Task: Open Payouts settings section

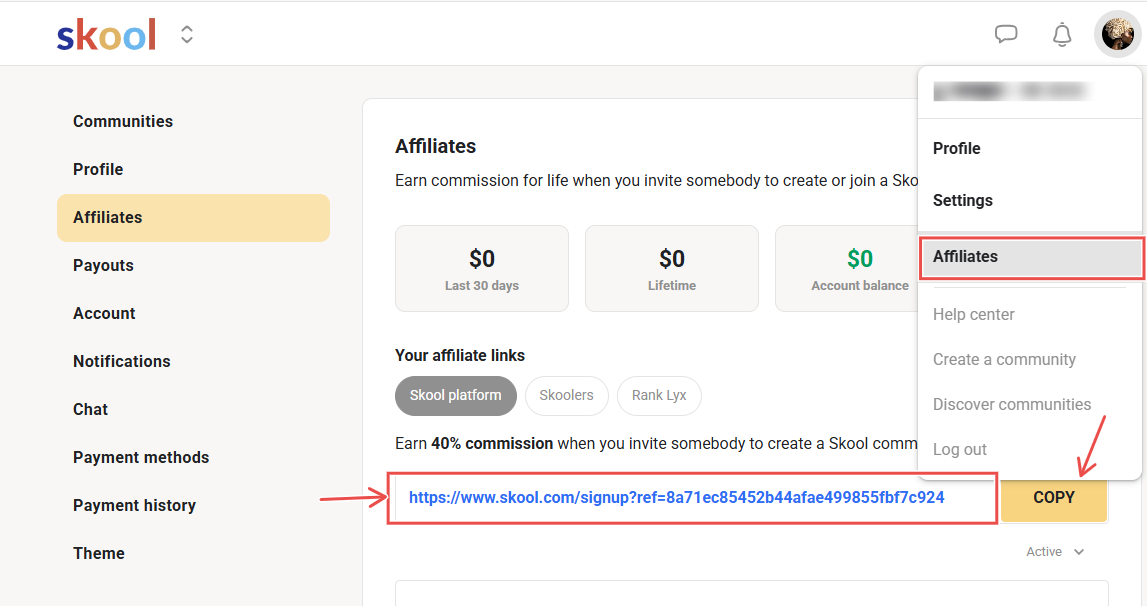Action: tap(103, 266)
